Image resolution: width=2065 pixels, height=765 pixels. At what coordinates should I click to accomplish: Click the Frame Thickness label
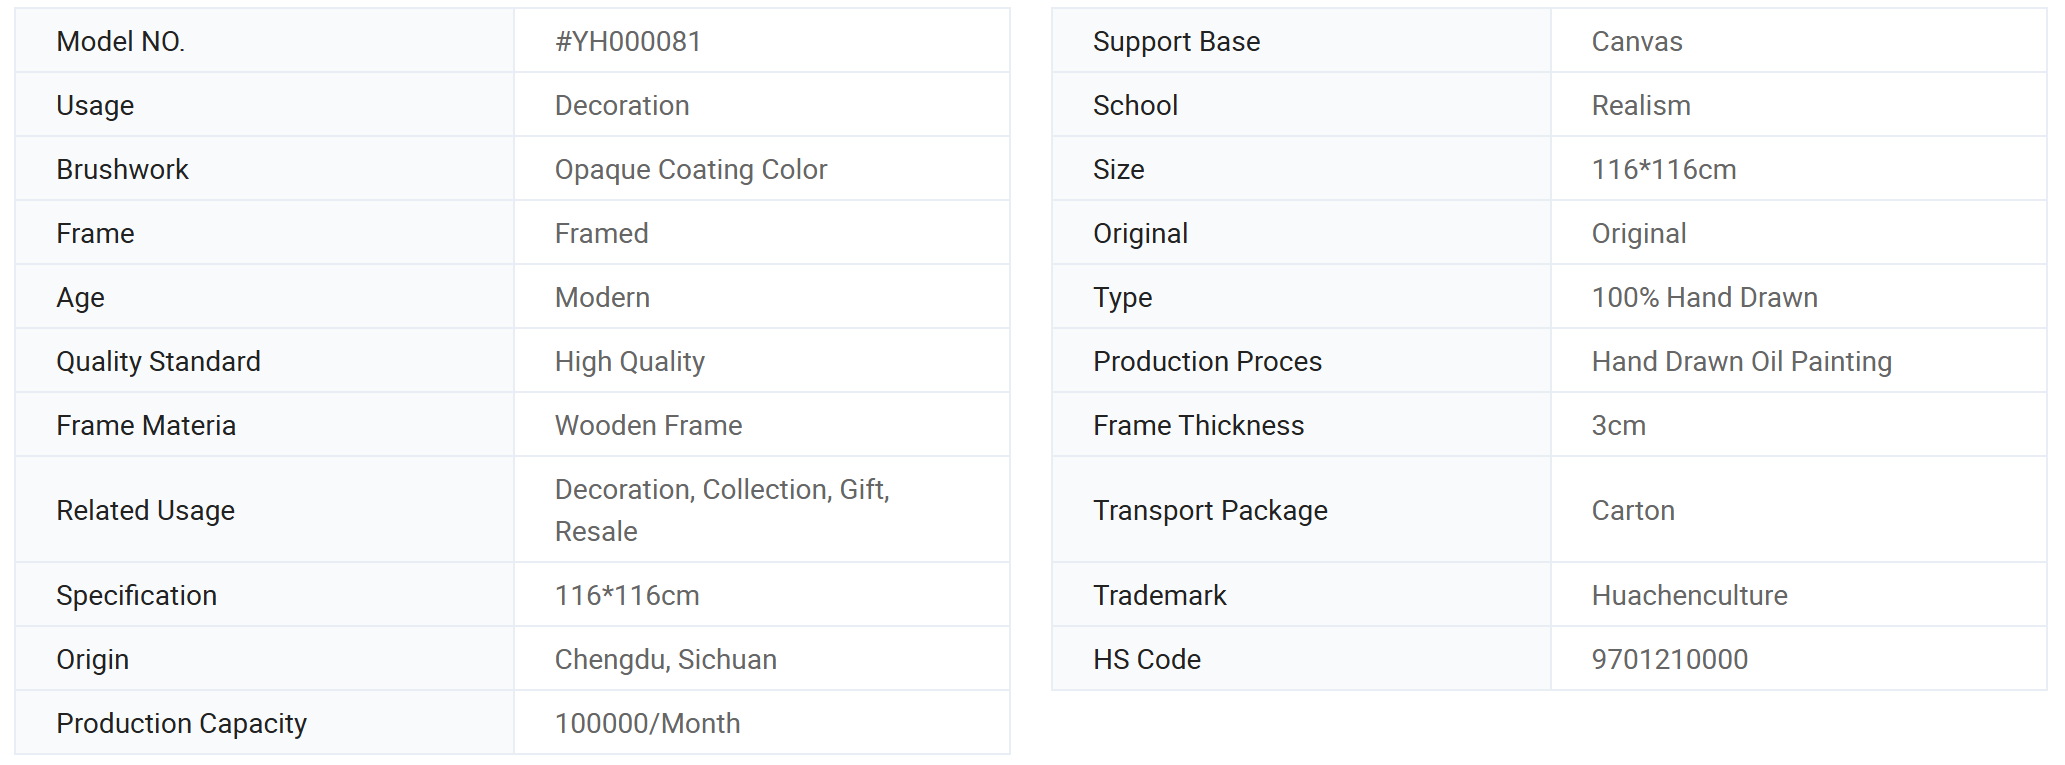coord(1198,425)
